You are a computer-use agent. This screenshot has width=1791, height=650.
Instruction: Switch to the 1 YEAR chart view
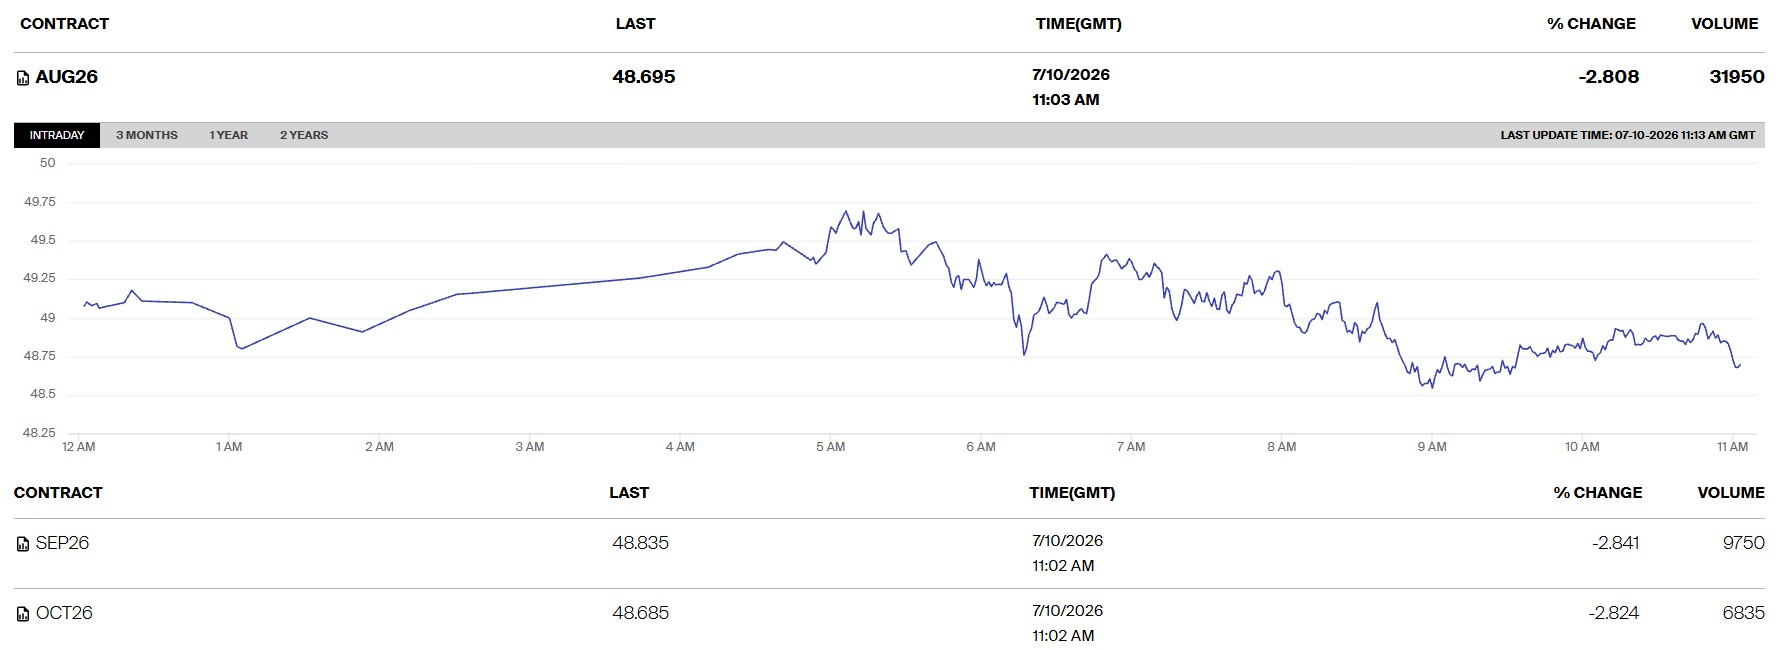pos(229,135)
